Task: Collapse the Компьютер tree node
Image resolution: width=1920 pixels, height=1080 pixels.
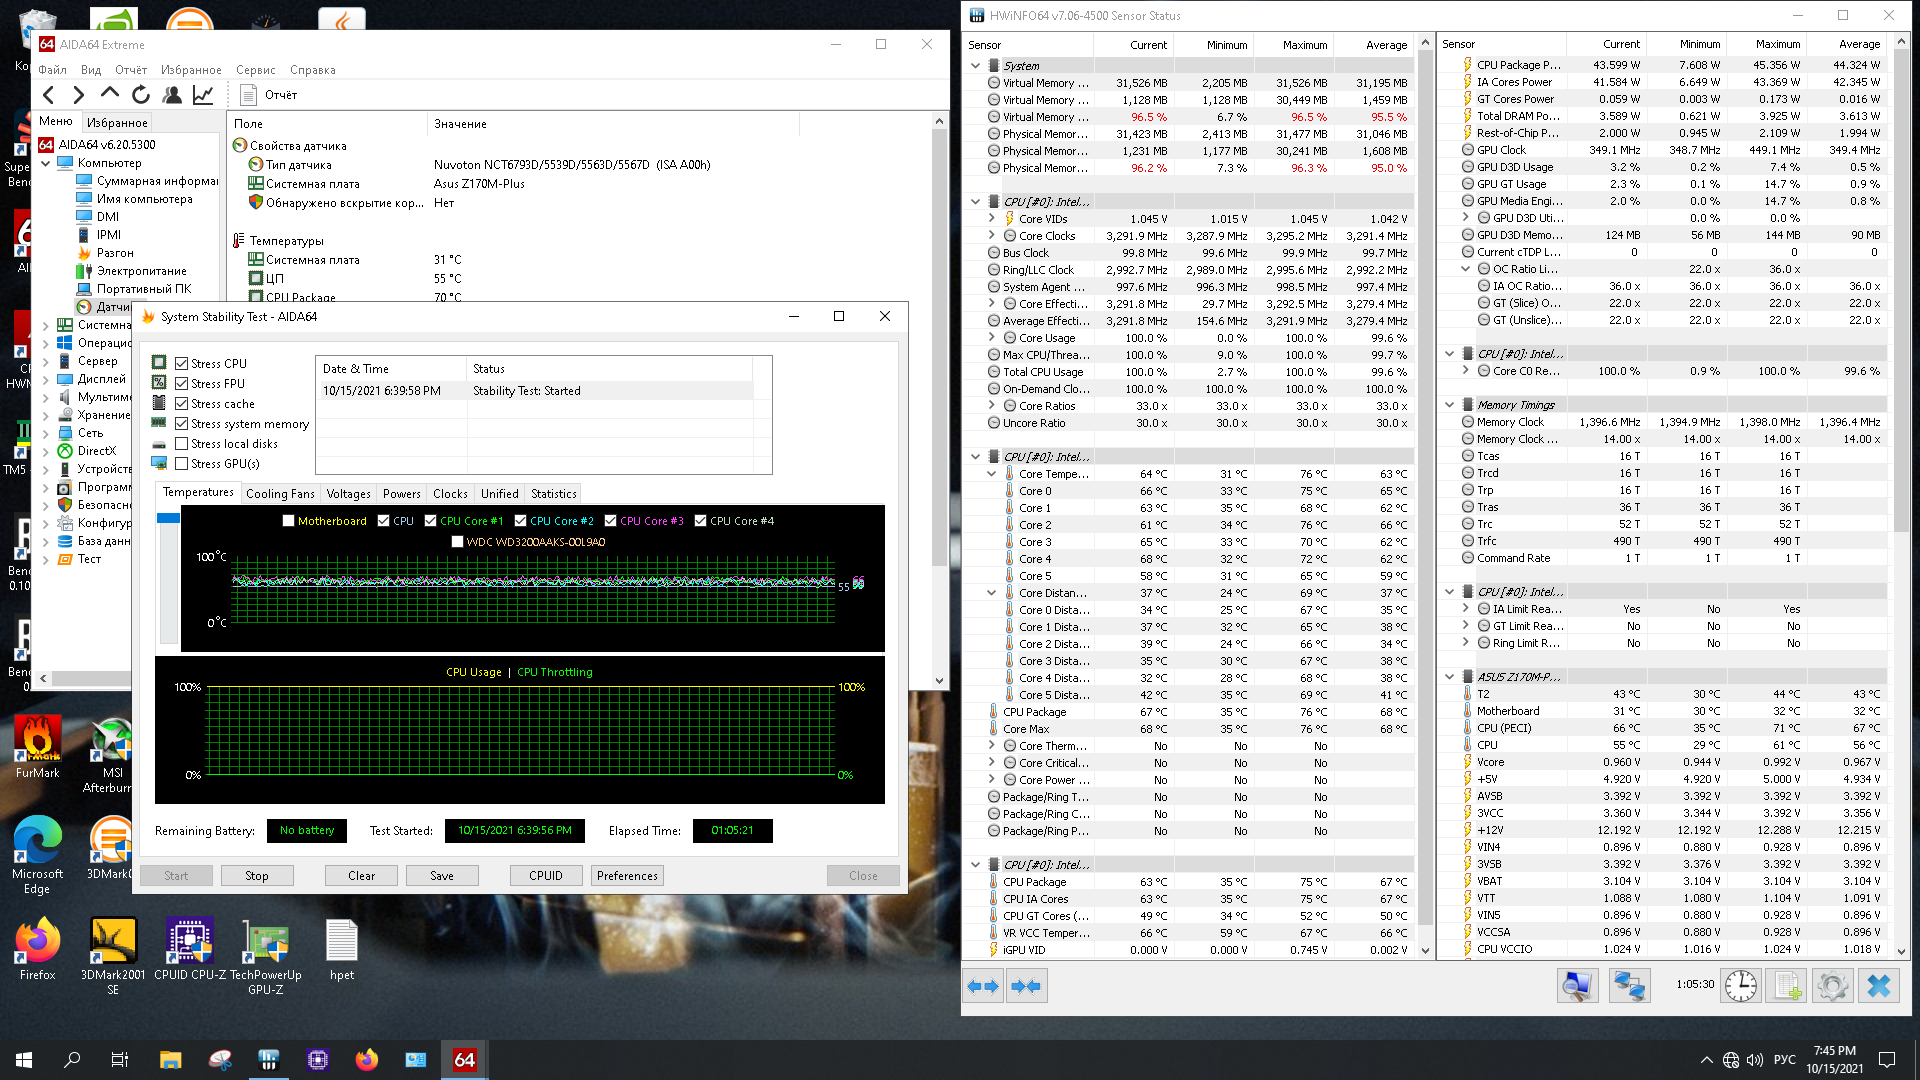Action: point(46,163)
